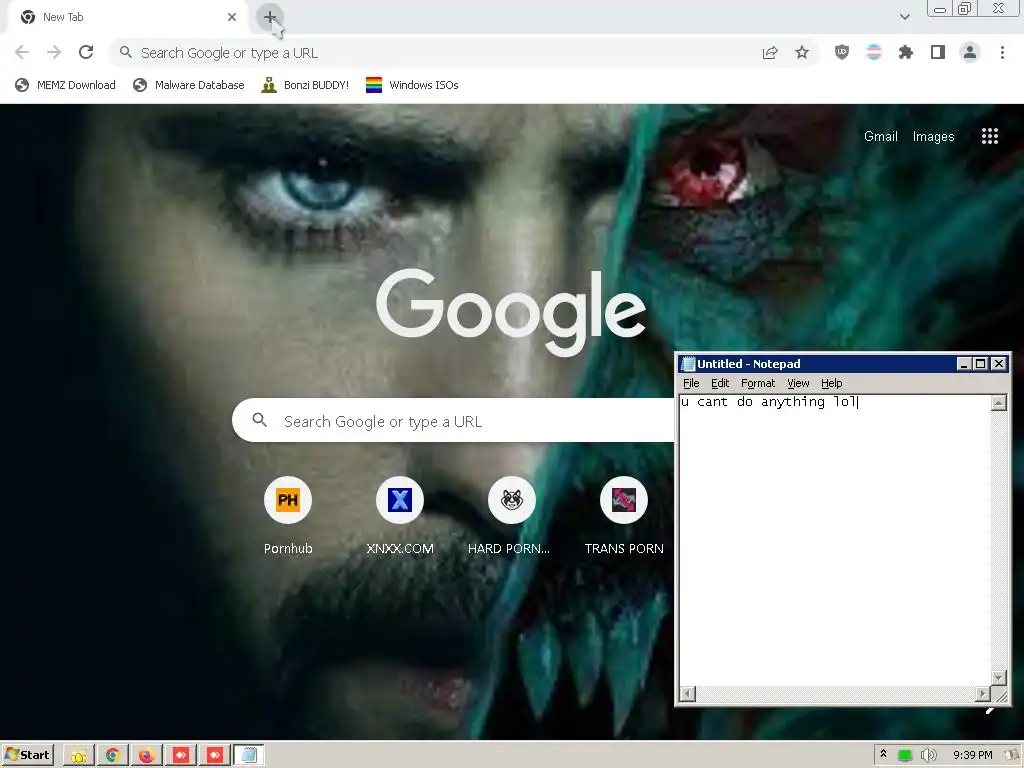Expand the hidden system tray icons

(x=884, y=754)
